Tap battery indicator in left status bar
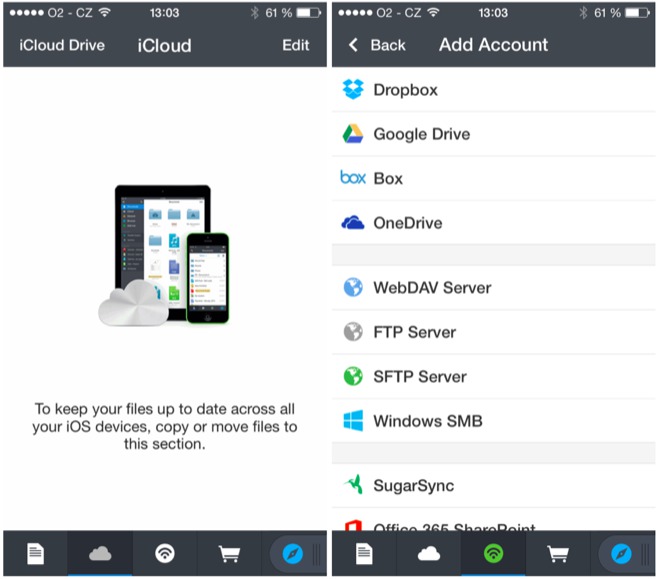Screen dimensions: 660x579 (309, 13)
